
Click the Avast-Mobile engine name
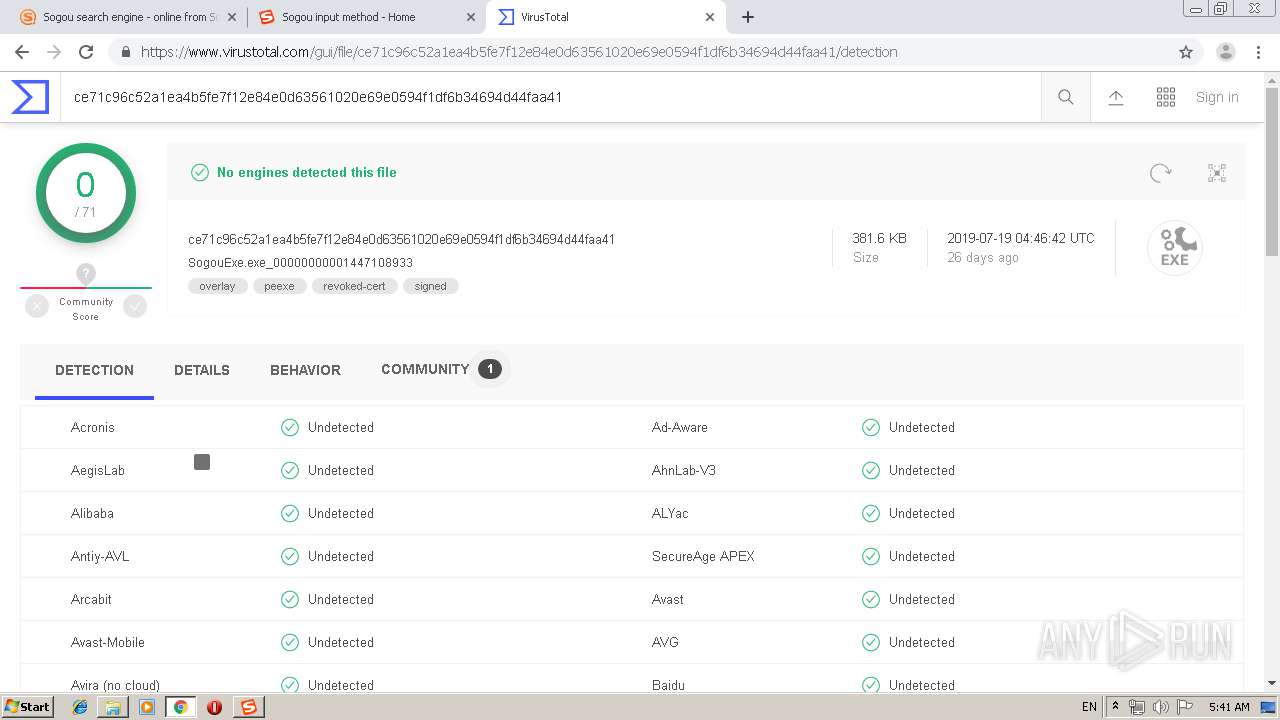(108, 642)
